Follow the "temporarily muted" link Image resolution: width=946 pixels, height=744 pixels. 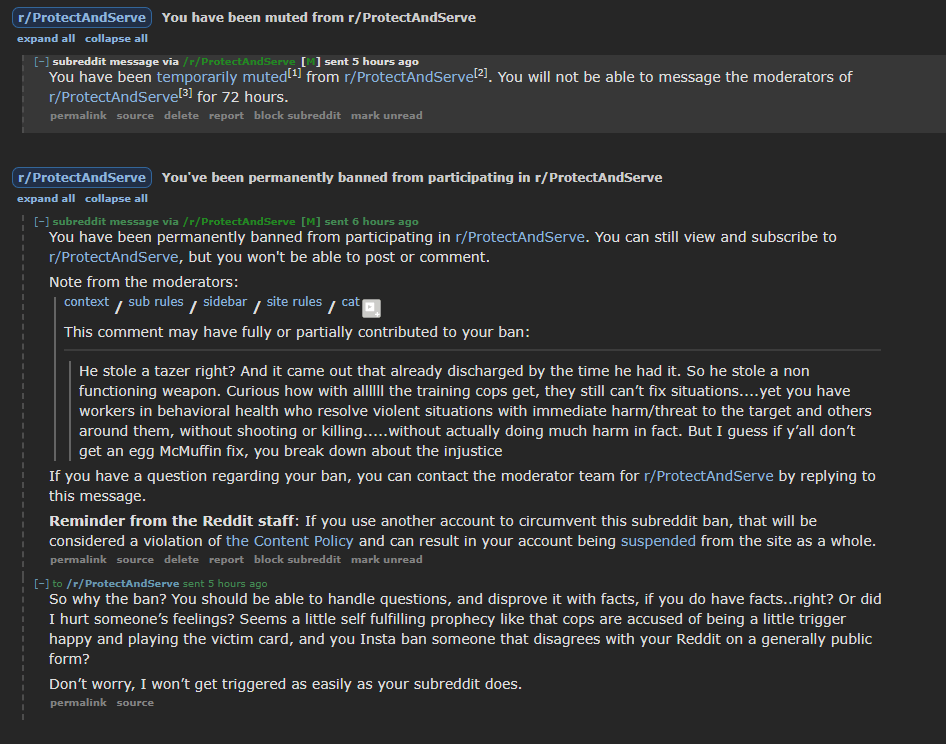219,76
